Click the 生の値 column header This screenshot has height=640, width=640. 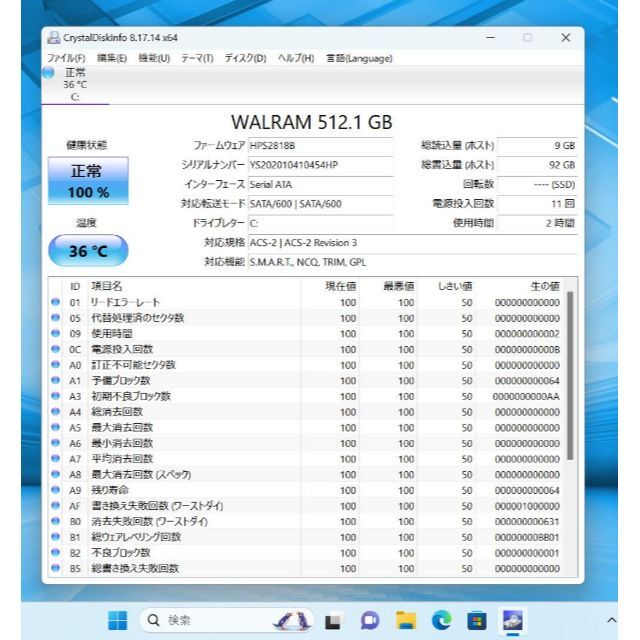(x=522, y=286)
